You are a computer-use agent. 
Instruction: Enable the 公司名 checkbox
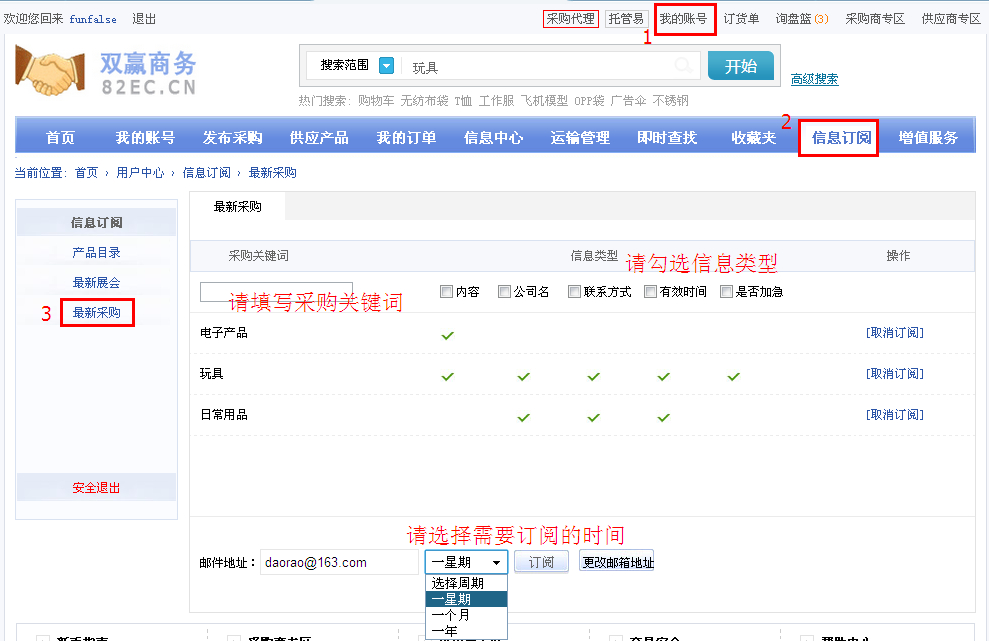505,292
